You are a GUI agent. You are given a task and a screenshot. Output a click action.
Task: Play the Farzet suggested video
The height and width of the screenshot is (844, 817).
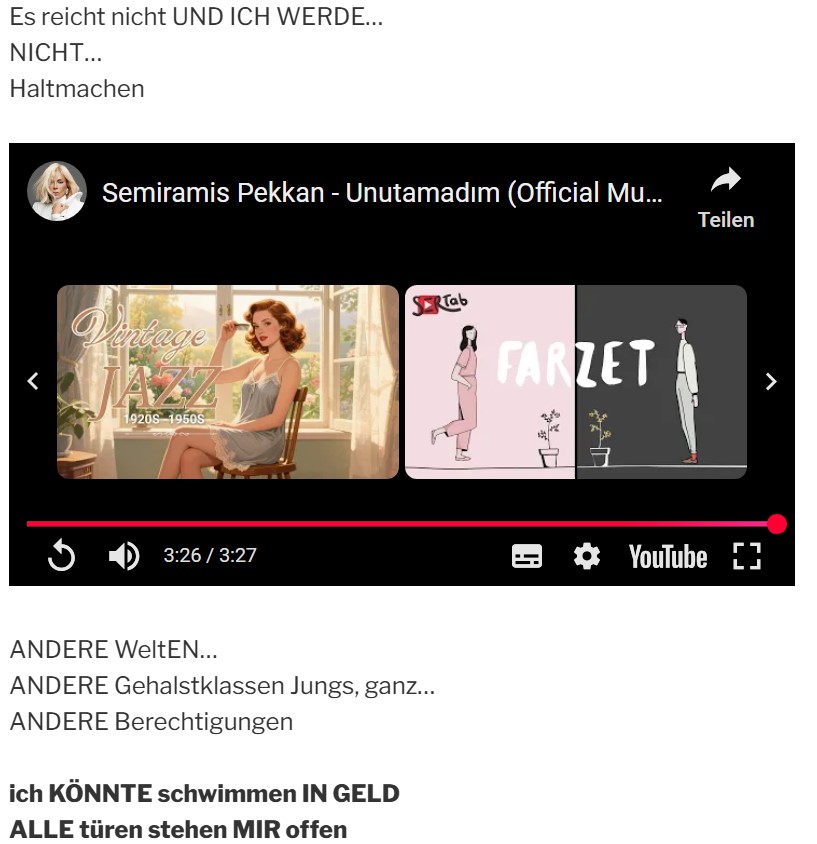(x=575, y=382)
